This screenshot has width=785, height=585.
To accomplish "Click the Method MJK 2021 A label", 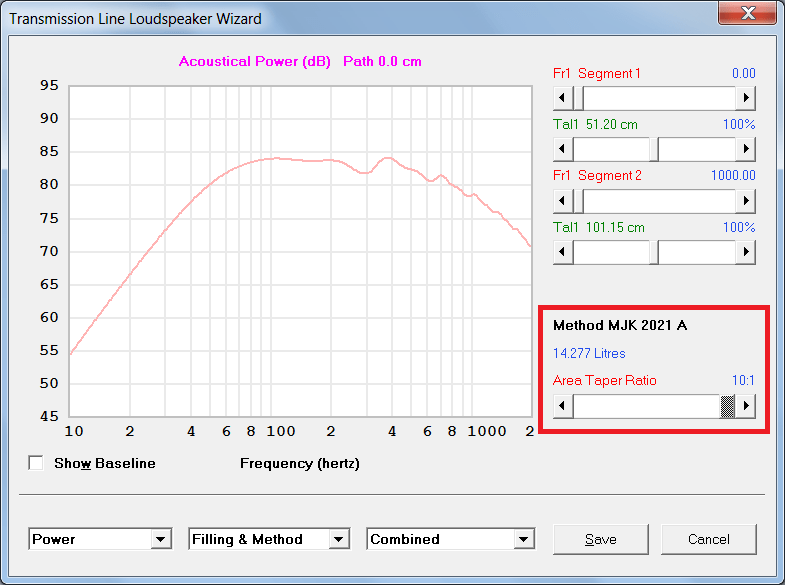I will 620,325.
